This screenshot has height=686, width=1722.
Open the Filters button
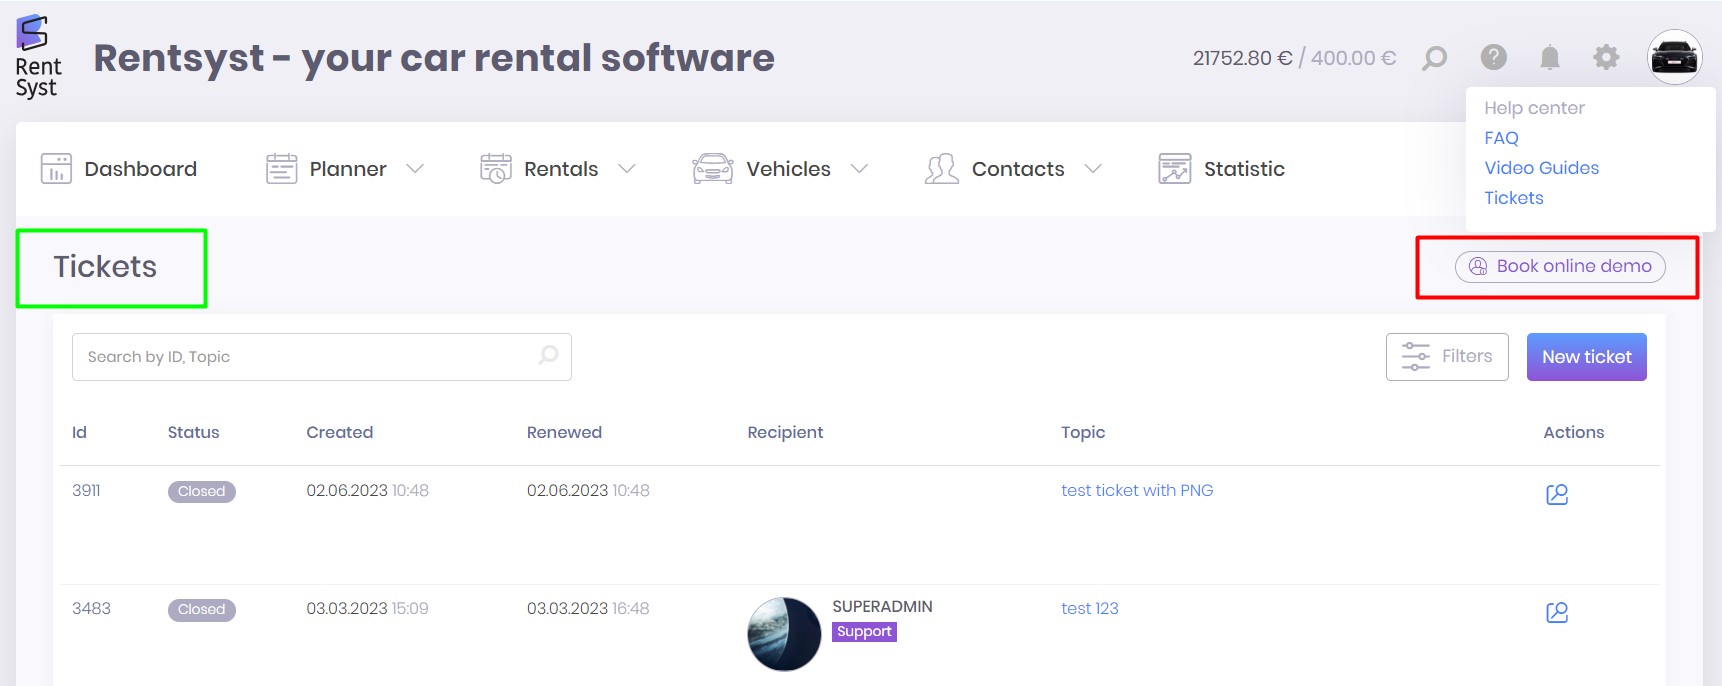click(1446, 357)
